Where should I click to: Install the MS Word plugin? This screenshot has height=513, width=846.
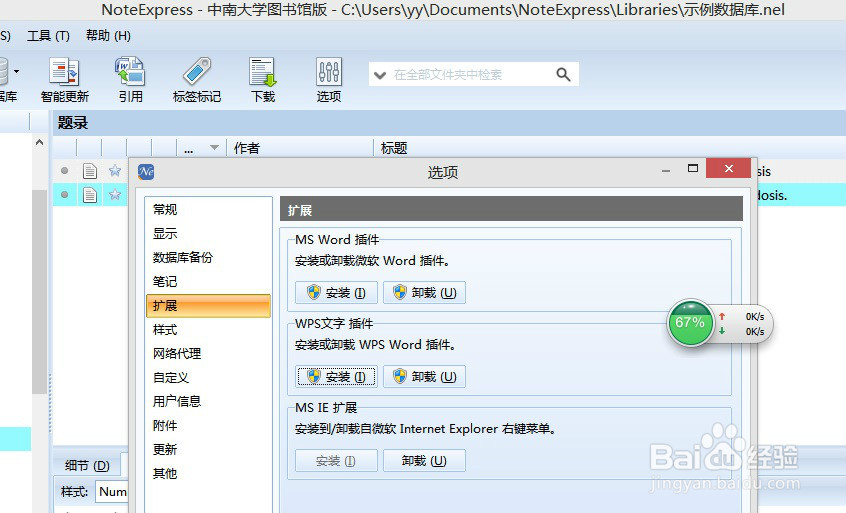tap(336, 292)
